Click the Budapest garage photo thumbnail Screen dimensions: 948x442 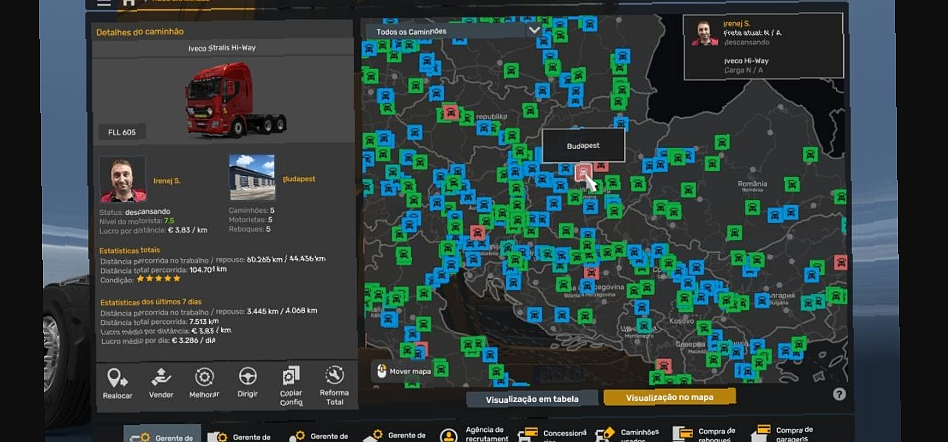(252, 177)
